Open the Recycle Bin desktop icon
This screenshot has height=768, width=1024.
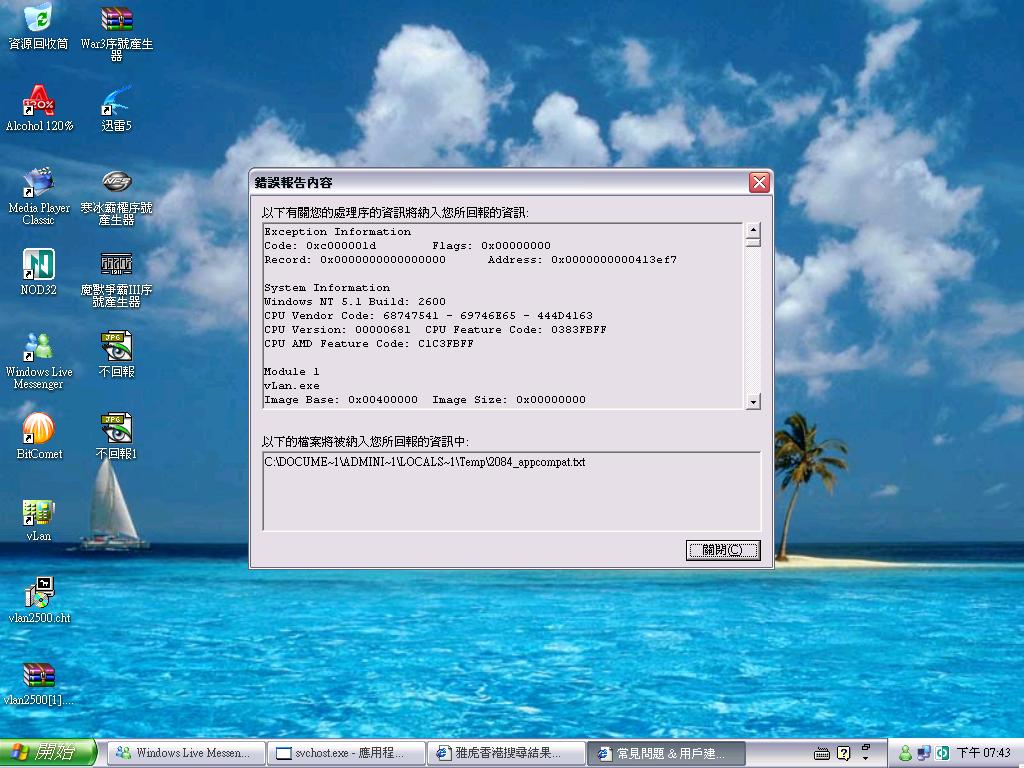pyautogui.click(x=38, y=19)
